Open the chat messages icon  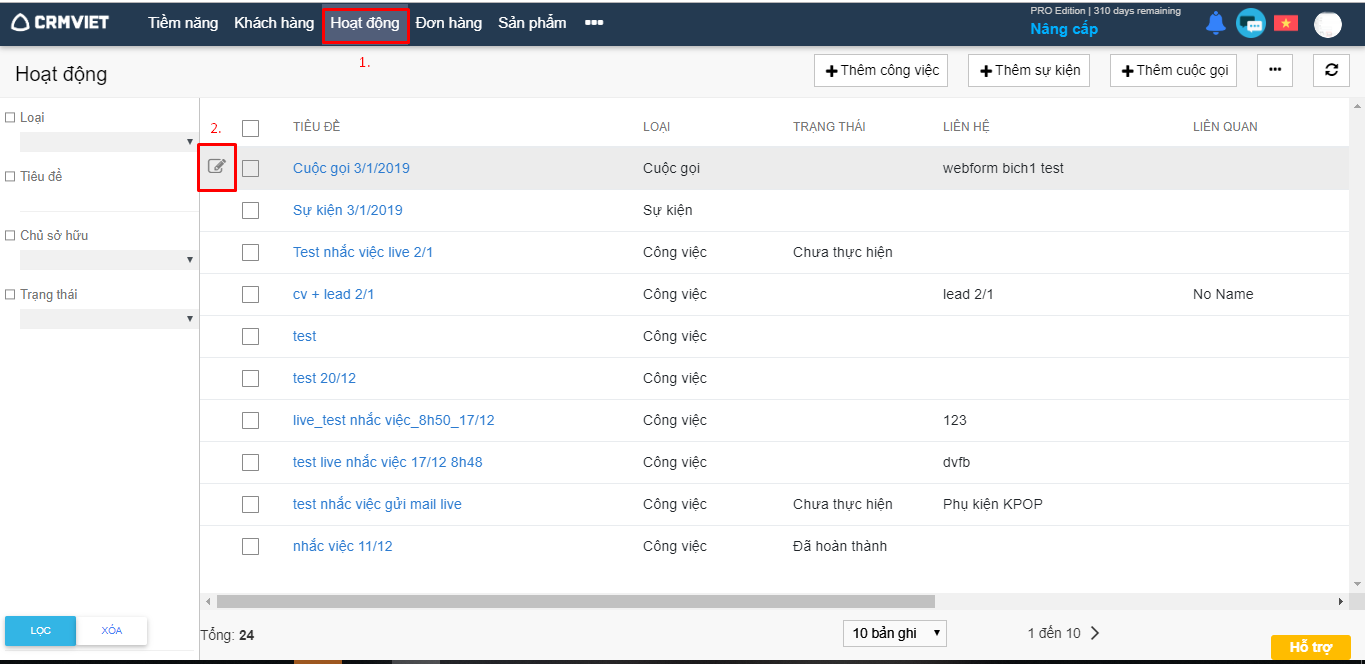click(1250, 23)
